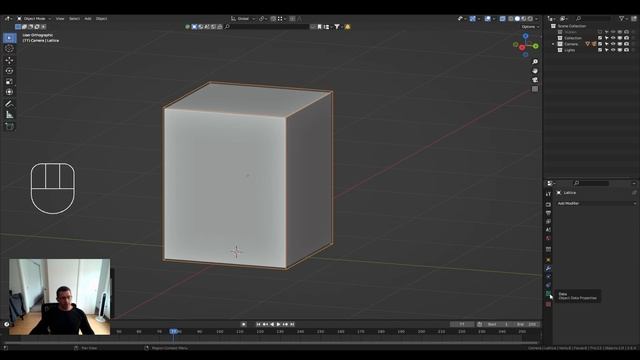Expand the Camera collection in outliner

click(554, 44)
